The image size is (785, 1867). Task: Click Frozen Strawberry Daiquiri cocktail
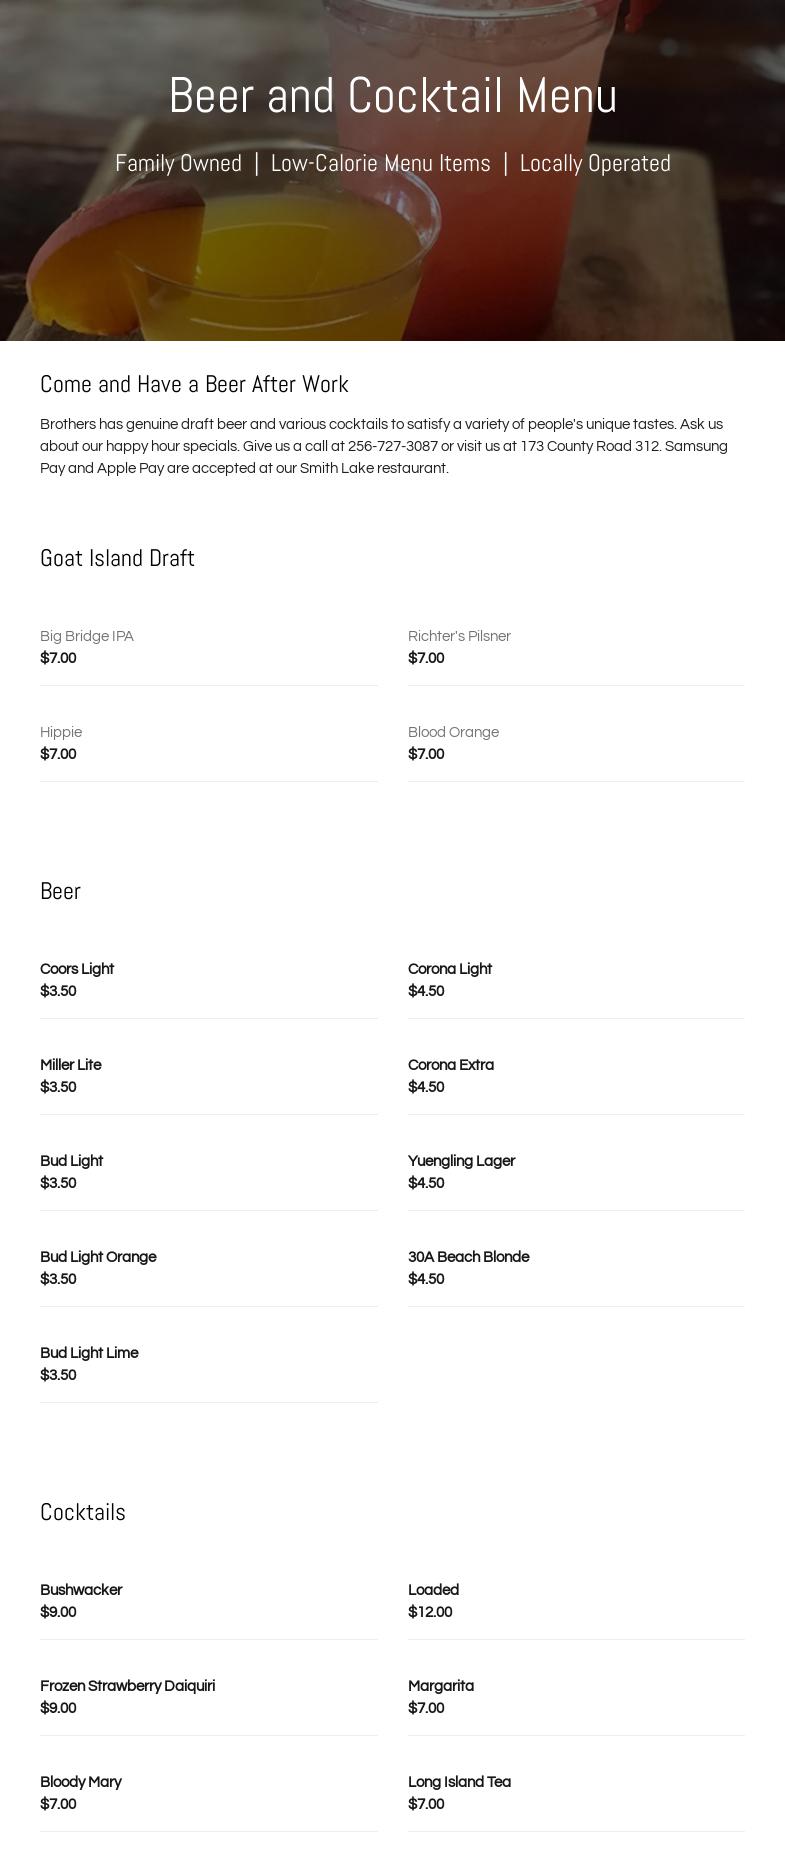click(x=127, y=1686)
